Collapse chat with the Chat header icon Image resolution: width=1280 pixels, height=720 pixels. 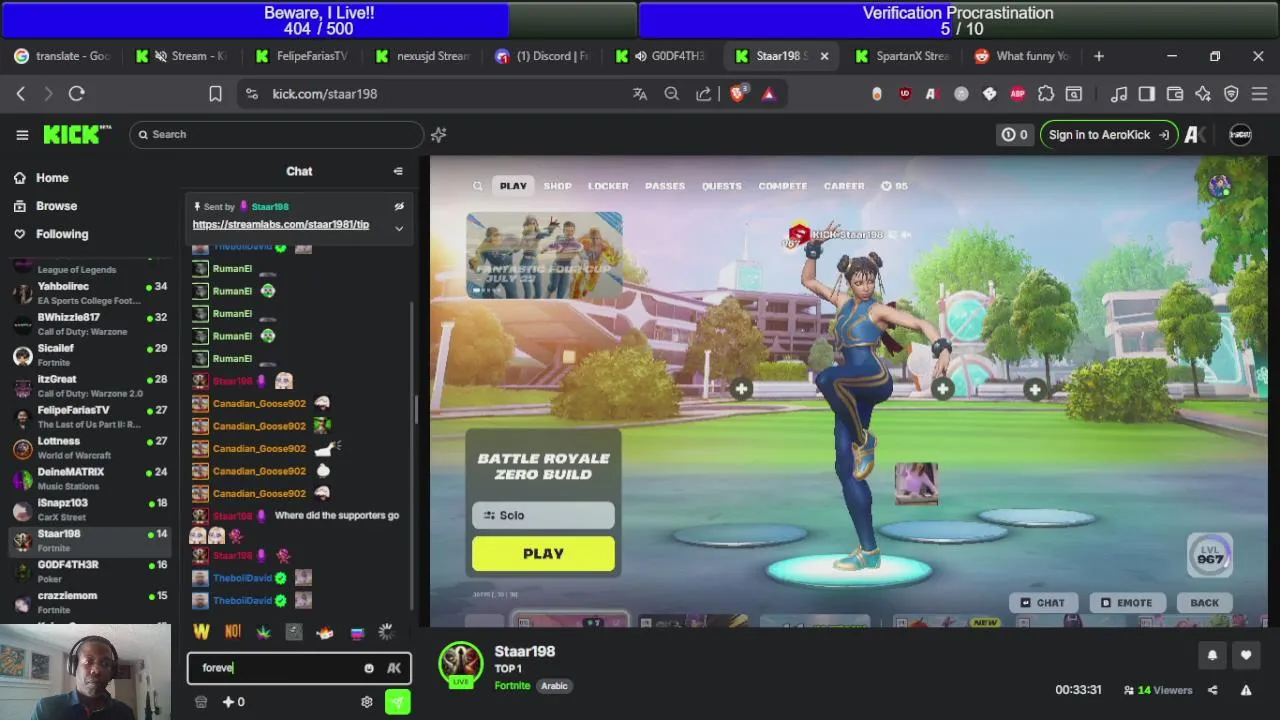pos(398,171)
